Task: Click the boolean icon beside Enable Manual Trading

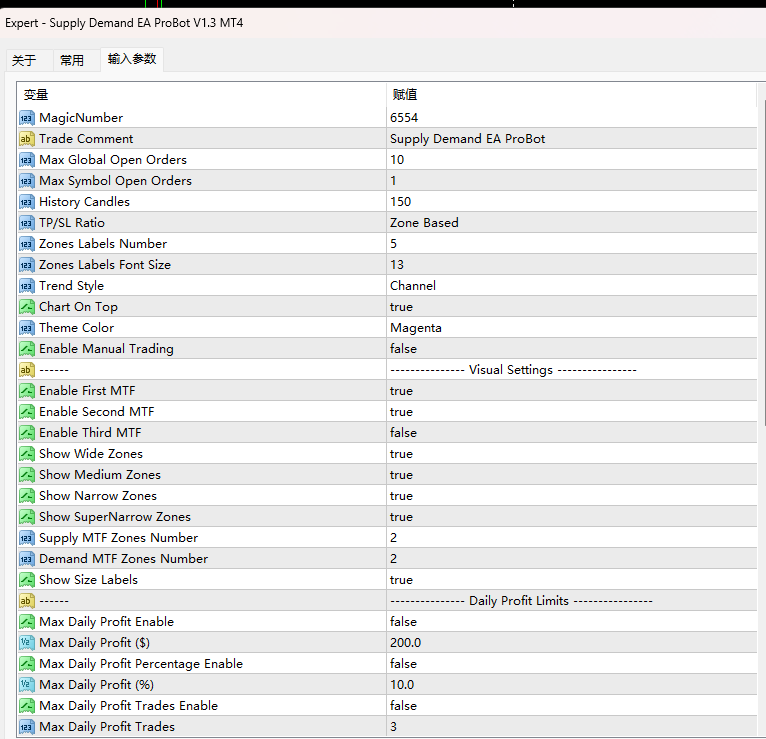Action: tap(27, 349)
